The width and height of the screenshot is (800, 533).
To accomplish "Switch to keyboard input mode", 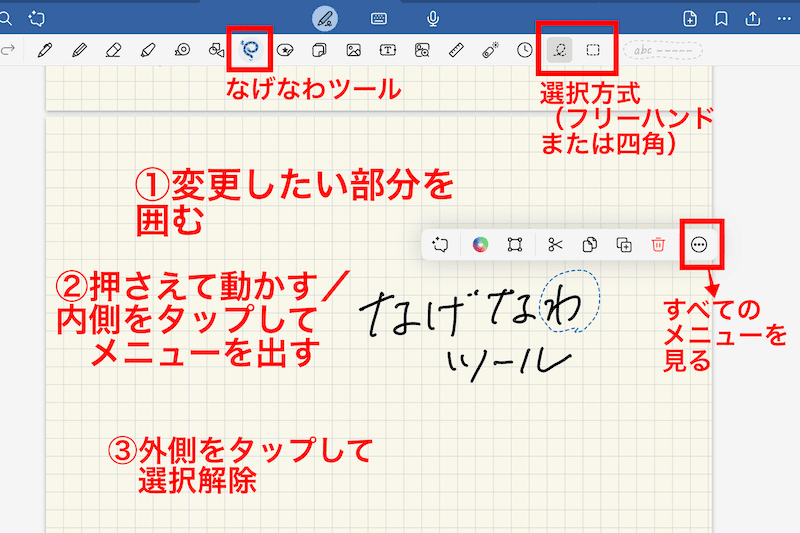I will 379,18.
